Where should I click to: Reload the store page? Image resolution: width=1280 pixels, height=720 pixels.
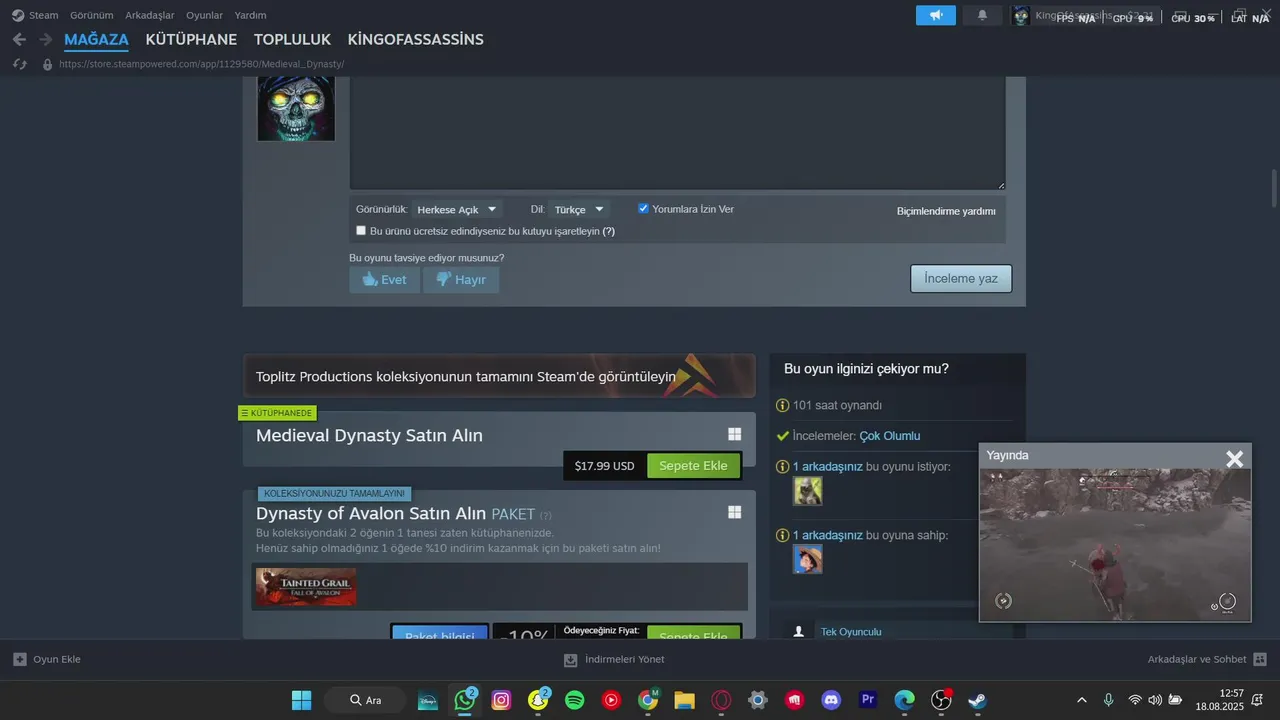[x=19, y=64]
